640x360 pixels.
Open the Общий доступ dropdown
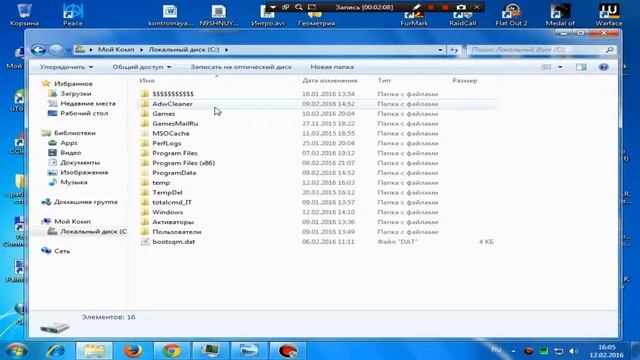pos(142,67)
